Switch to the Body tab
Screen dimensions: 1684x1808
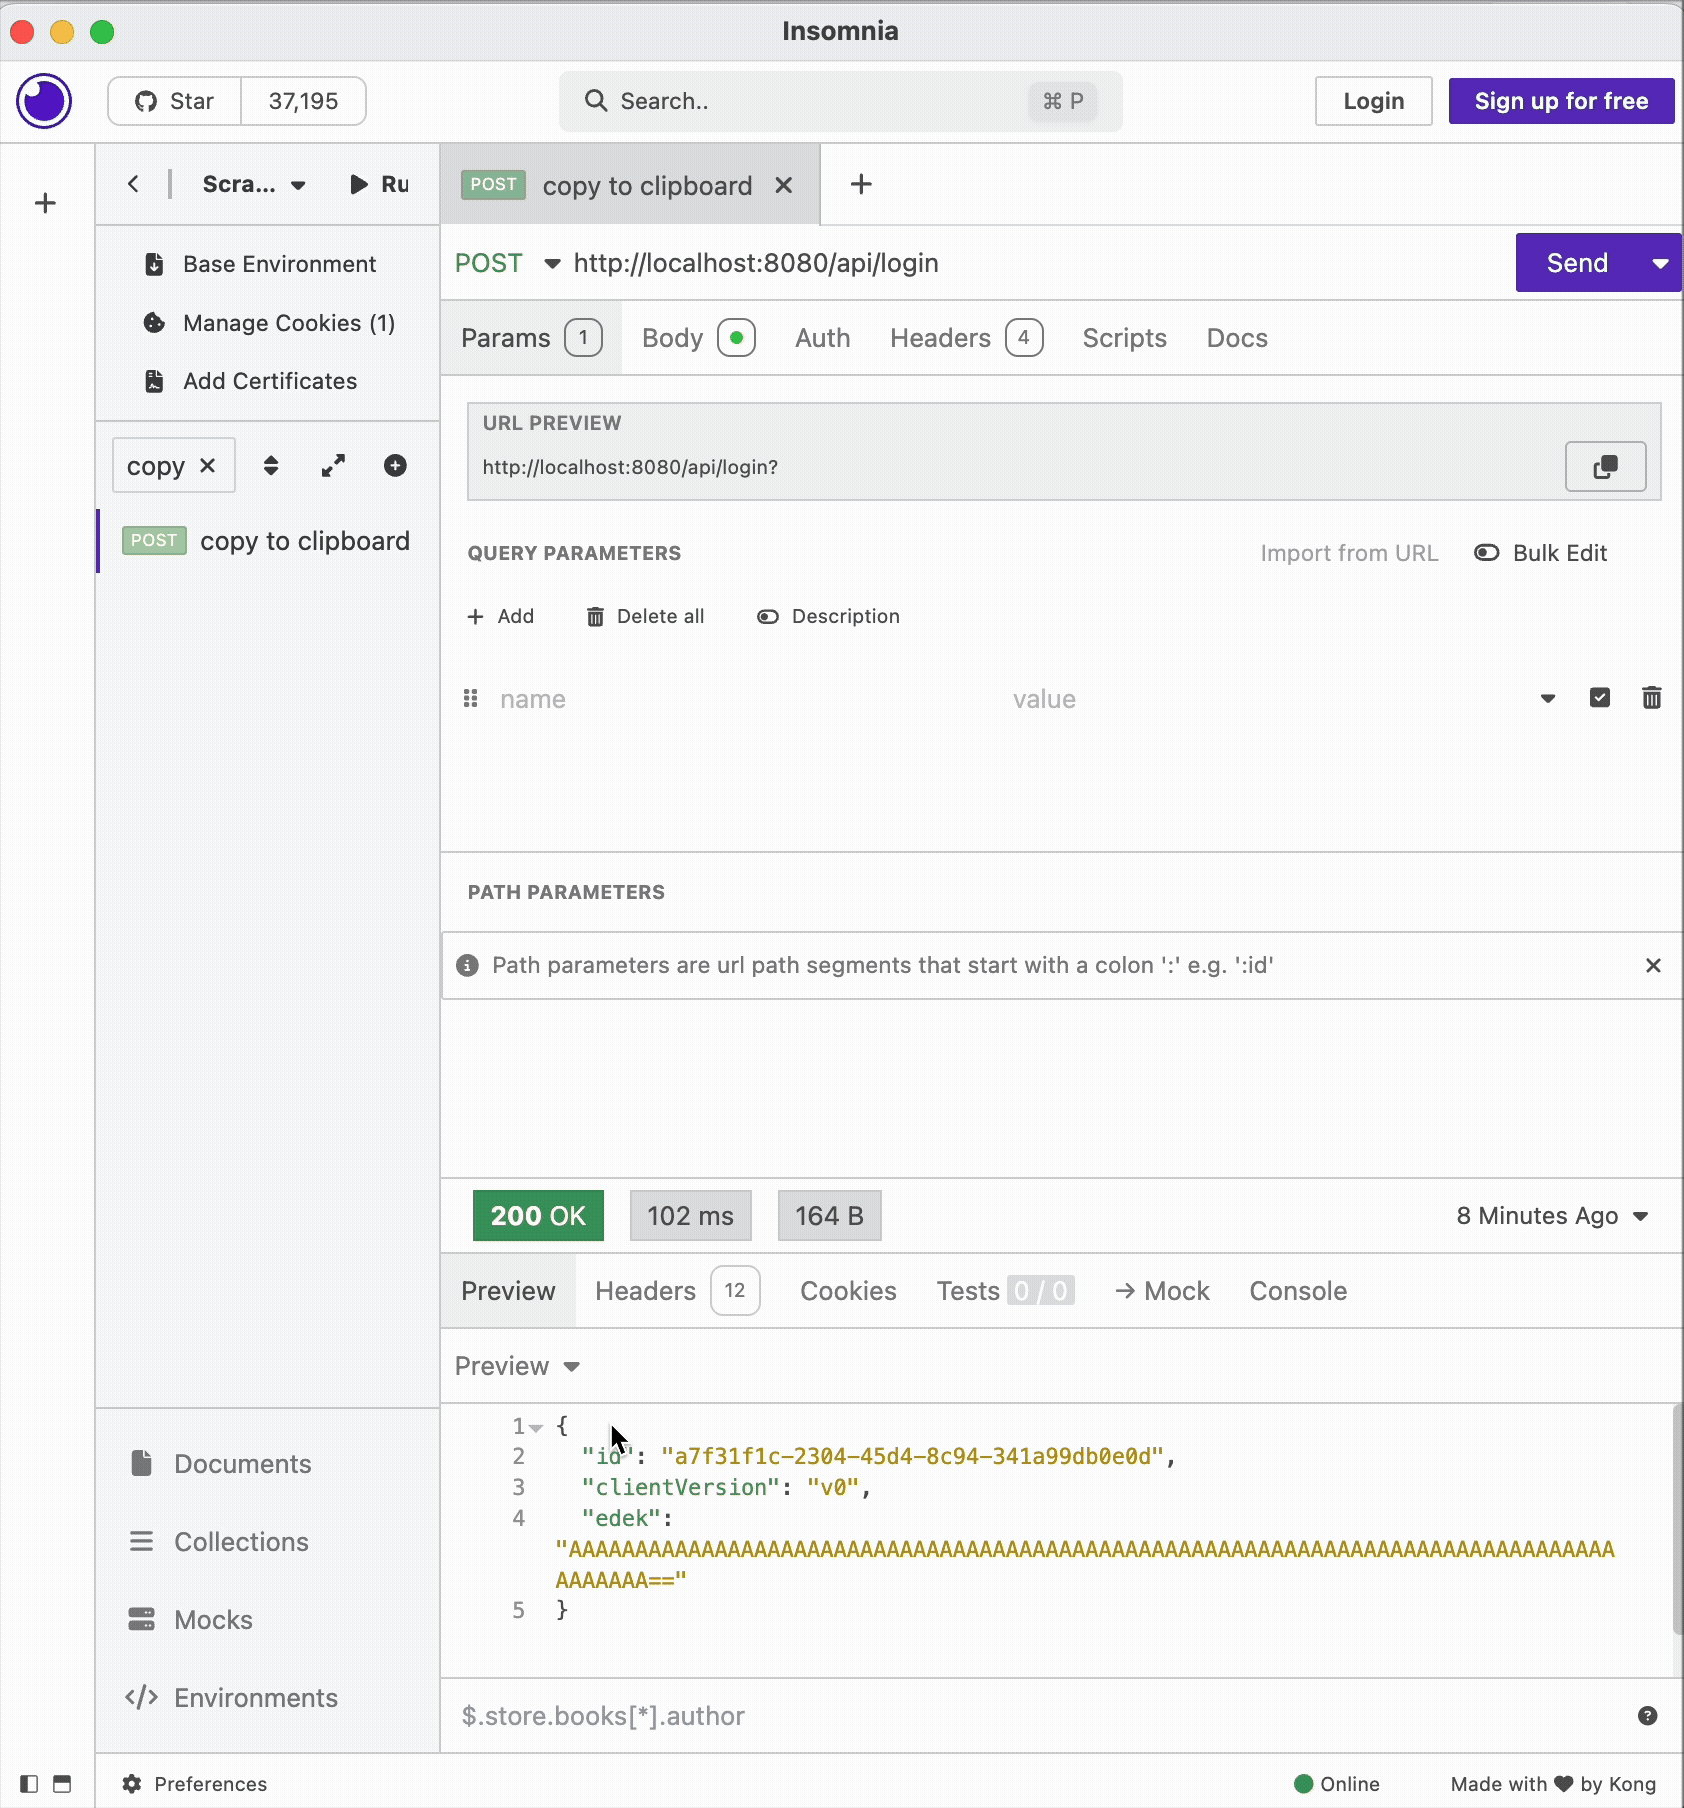pyautogui.click(x=698, y=338)
